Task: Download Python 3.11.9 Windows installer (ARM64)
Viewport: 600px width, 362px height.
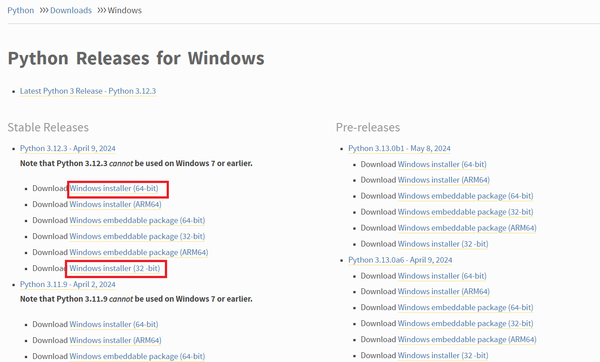Action: 115,341
